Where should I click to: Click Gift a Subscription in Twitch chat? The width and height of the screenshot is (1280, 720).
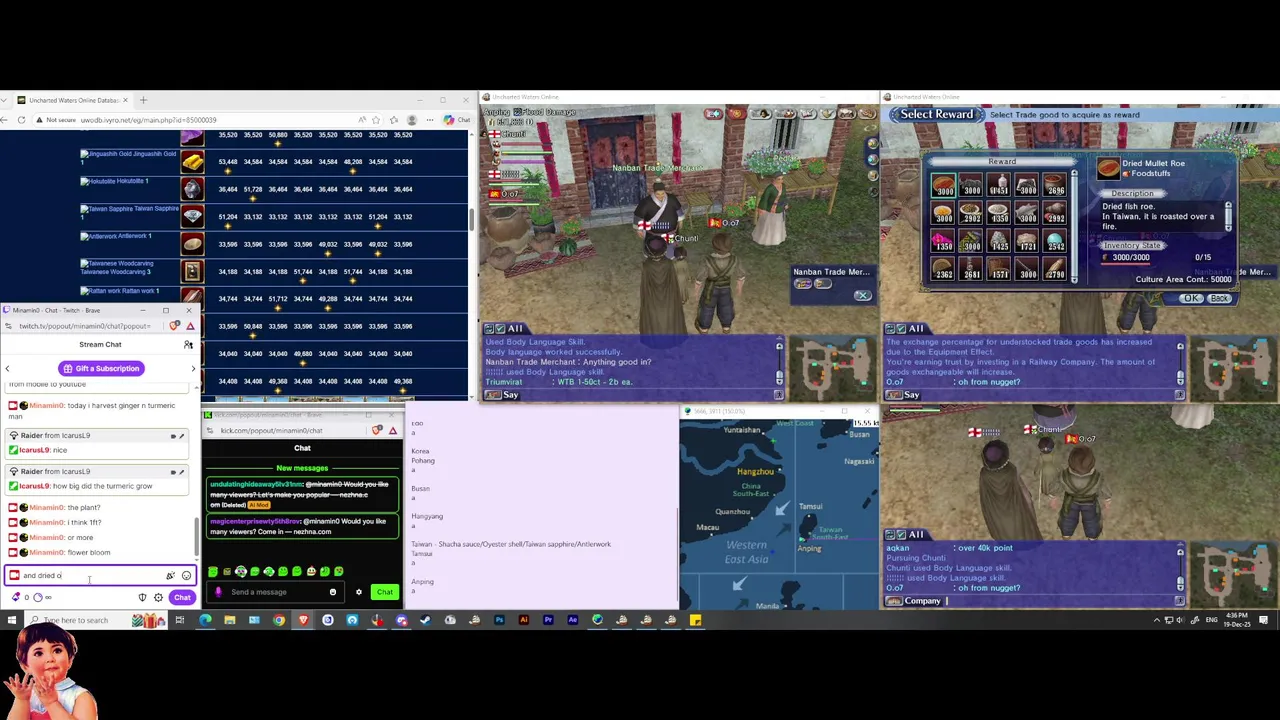tap(100, 368)
